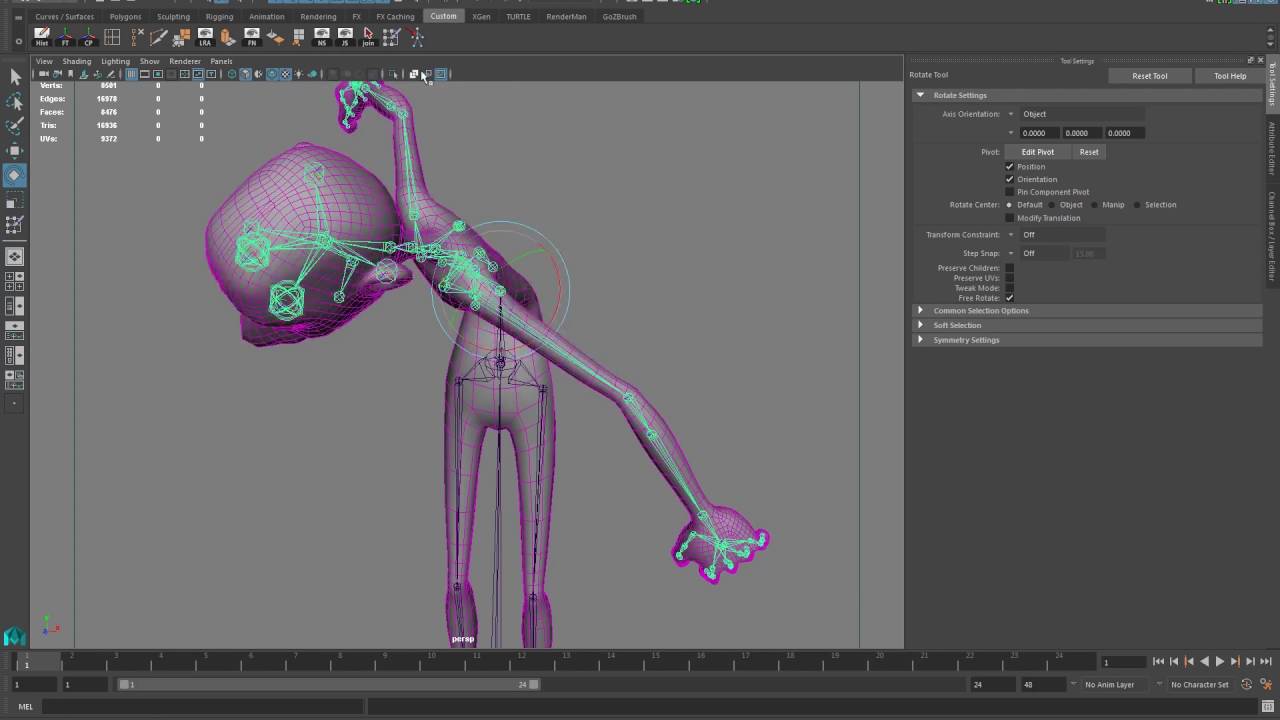Click the Reset Tool button
This screenshot has height=720, width=1280.
pos(1149,76)
